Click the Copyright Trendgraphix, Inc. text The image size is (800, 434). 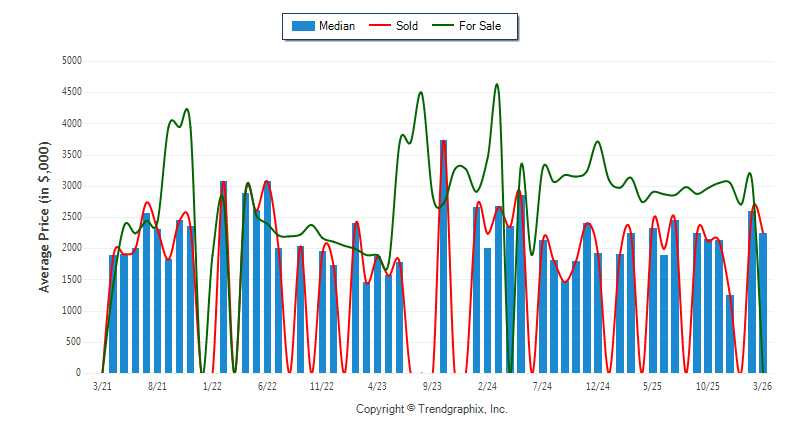click(x=431, y=409)
